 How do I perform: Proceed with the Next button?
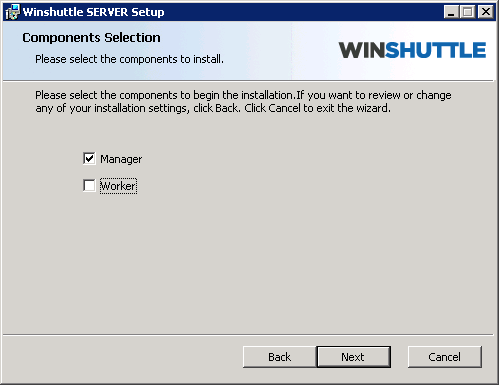click(x=353, y=357)
